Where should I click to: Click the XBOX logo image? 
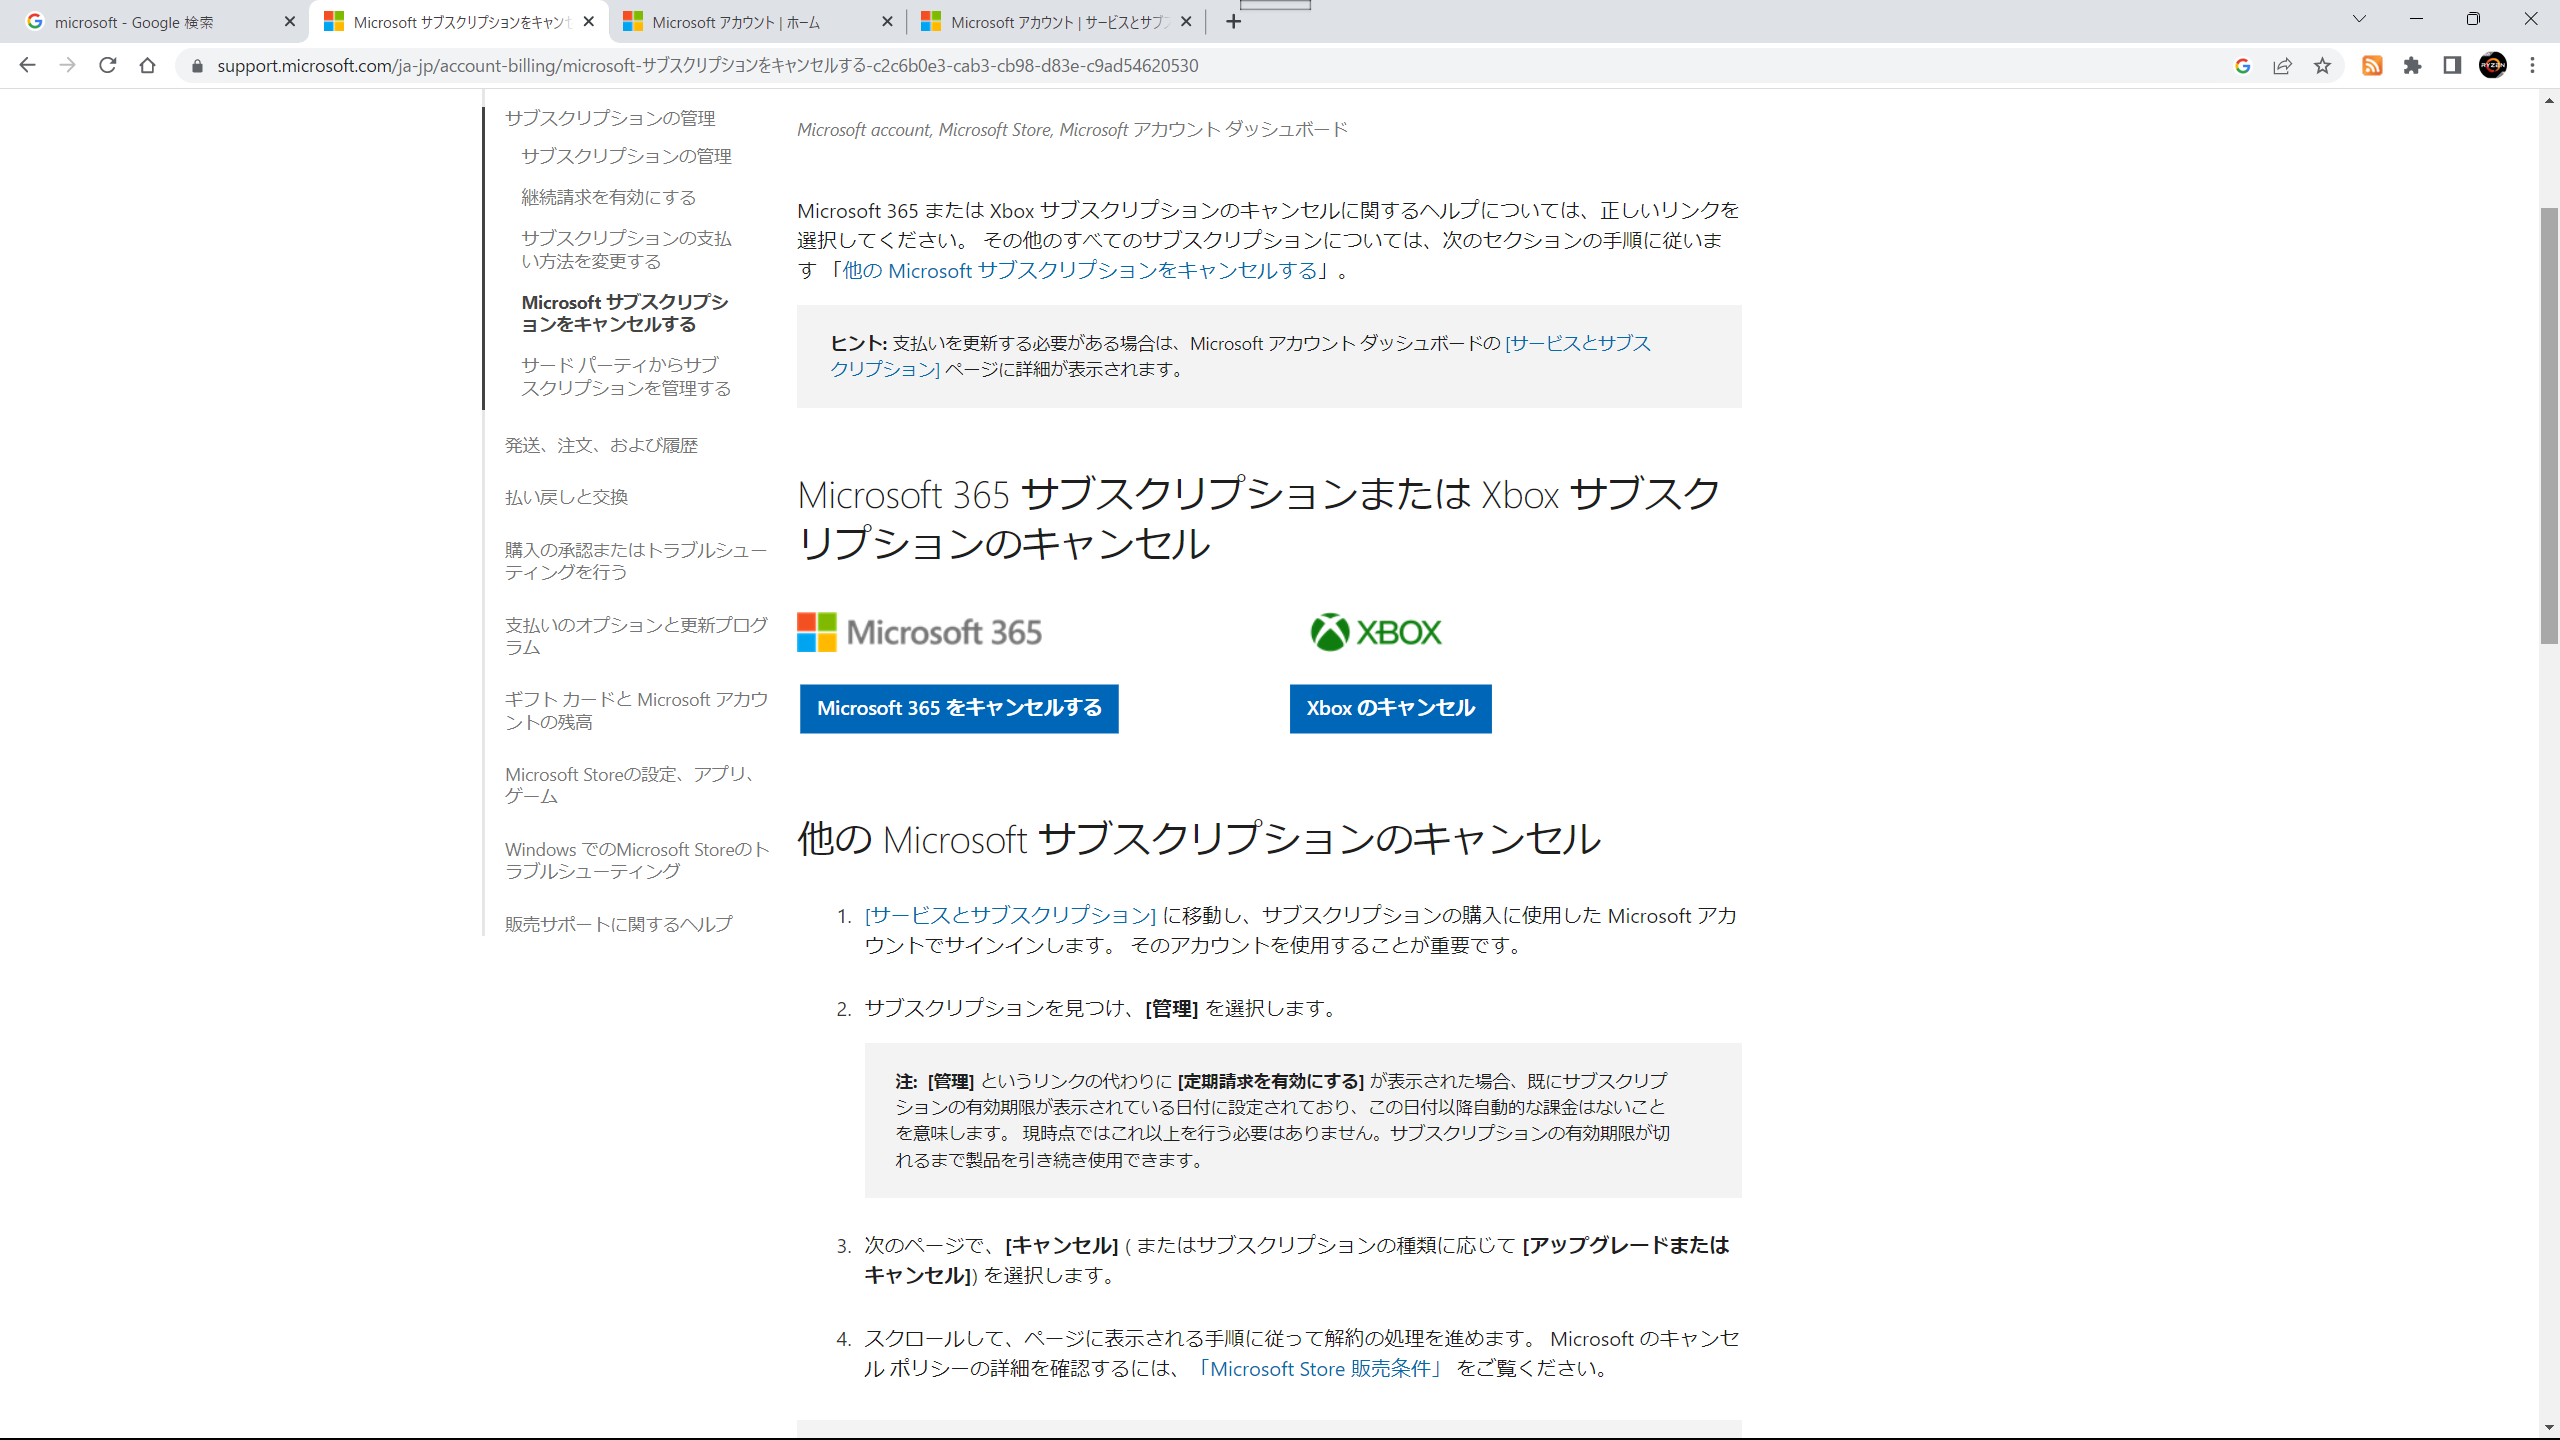click(x=1376, y=632)
